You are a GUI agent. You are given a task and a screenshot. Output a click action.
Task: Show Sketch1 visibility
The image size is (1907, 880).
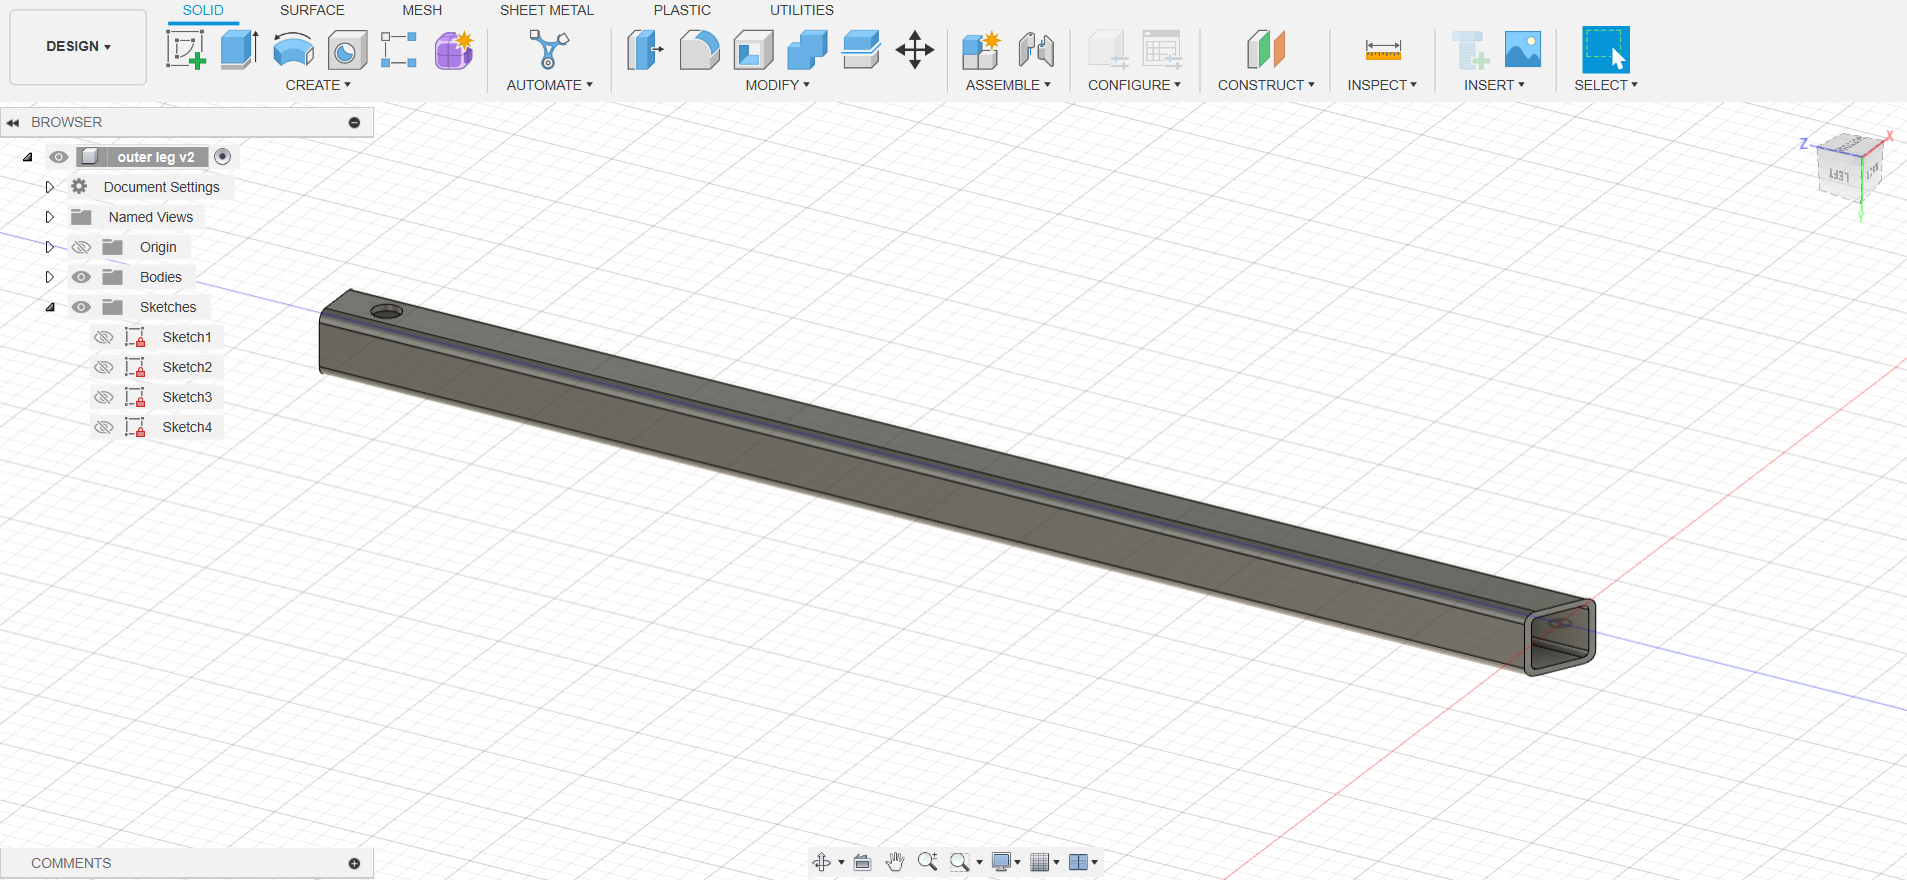point(103,337)
